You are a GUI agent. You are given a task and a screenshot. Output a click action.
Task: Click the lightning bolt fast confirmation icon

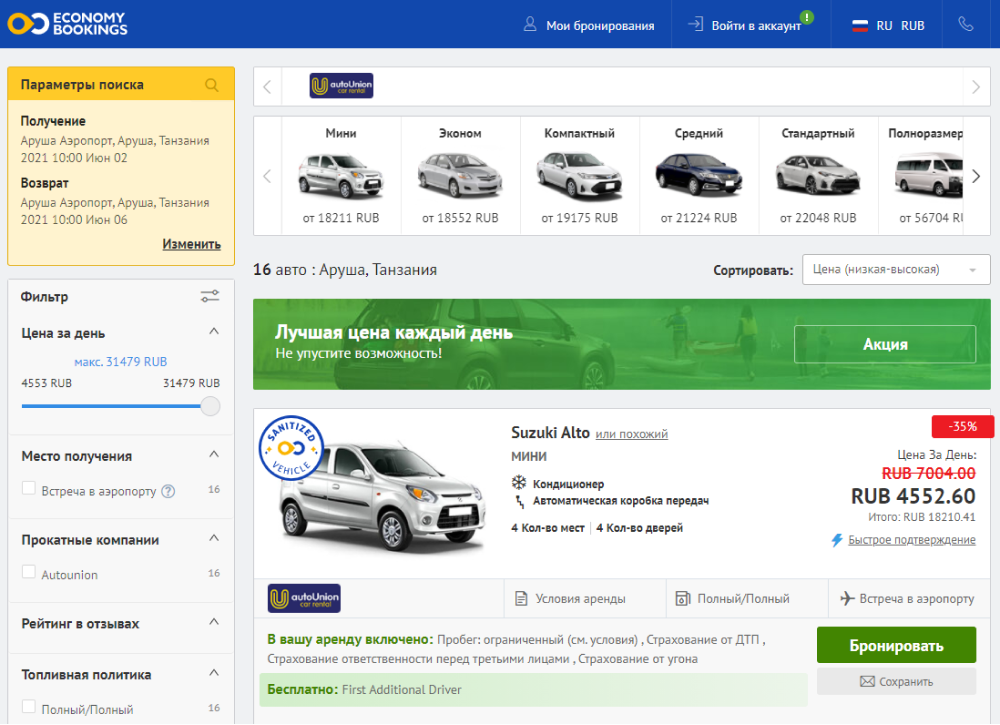pyautogui.click(x=837, y=540)
